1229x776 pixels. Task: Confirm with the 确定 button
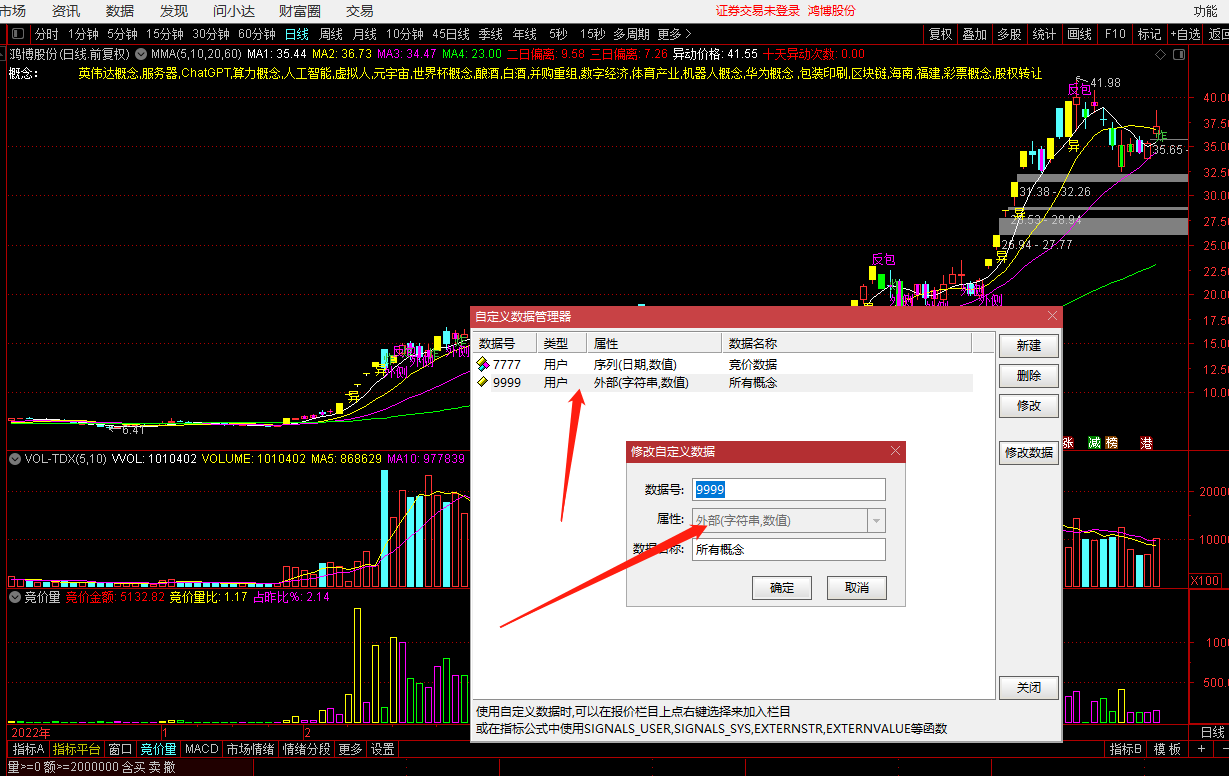782,588
